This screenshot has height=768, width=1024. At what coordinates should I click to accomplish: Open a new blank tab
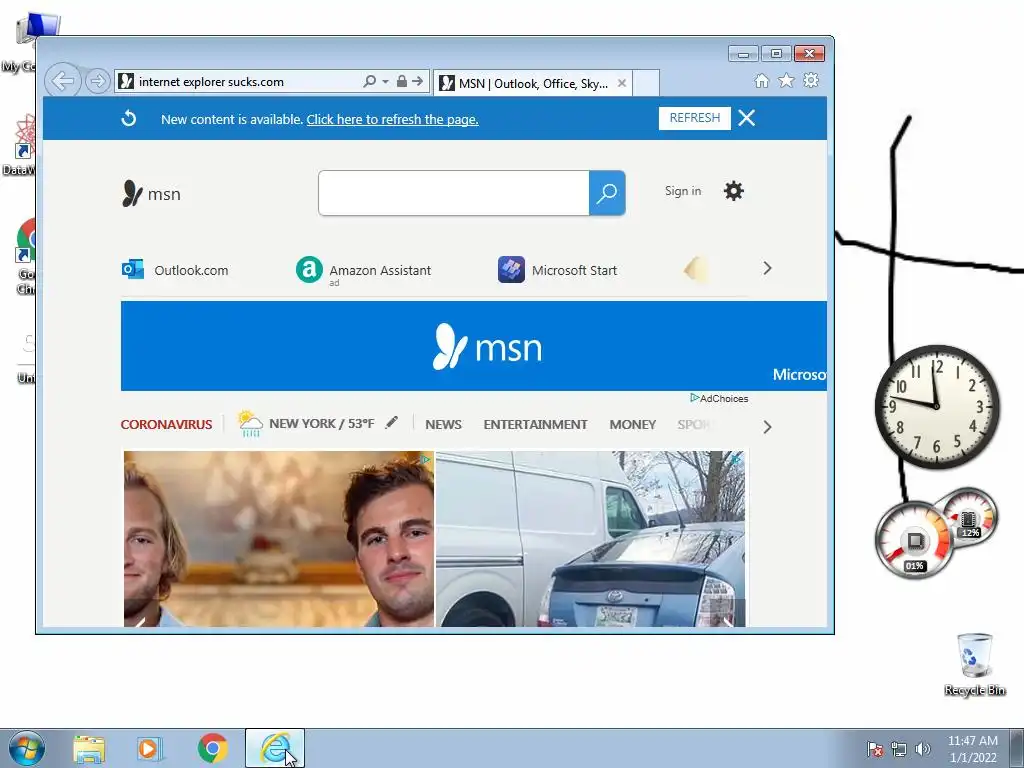coord(646,83)
